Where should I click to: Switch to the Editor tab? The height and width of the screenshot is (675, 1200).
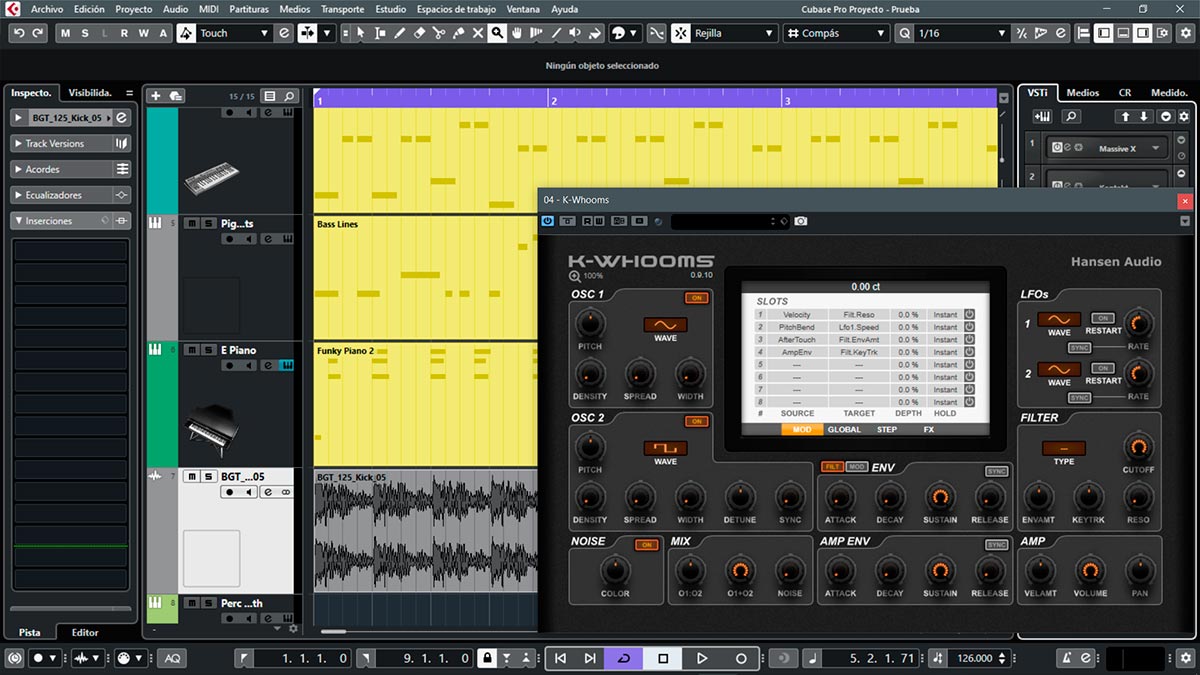[85, 632]
